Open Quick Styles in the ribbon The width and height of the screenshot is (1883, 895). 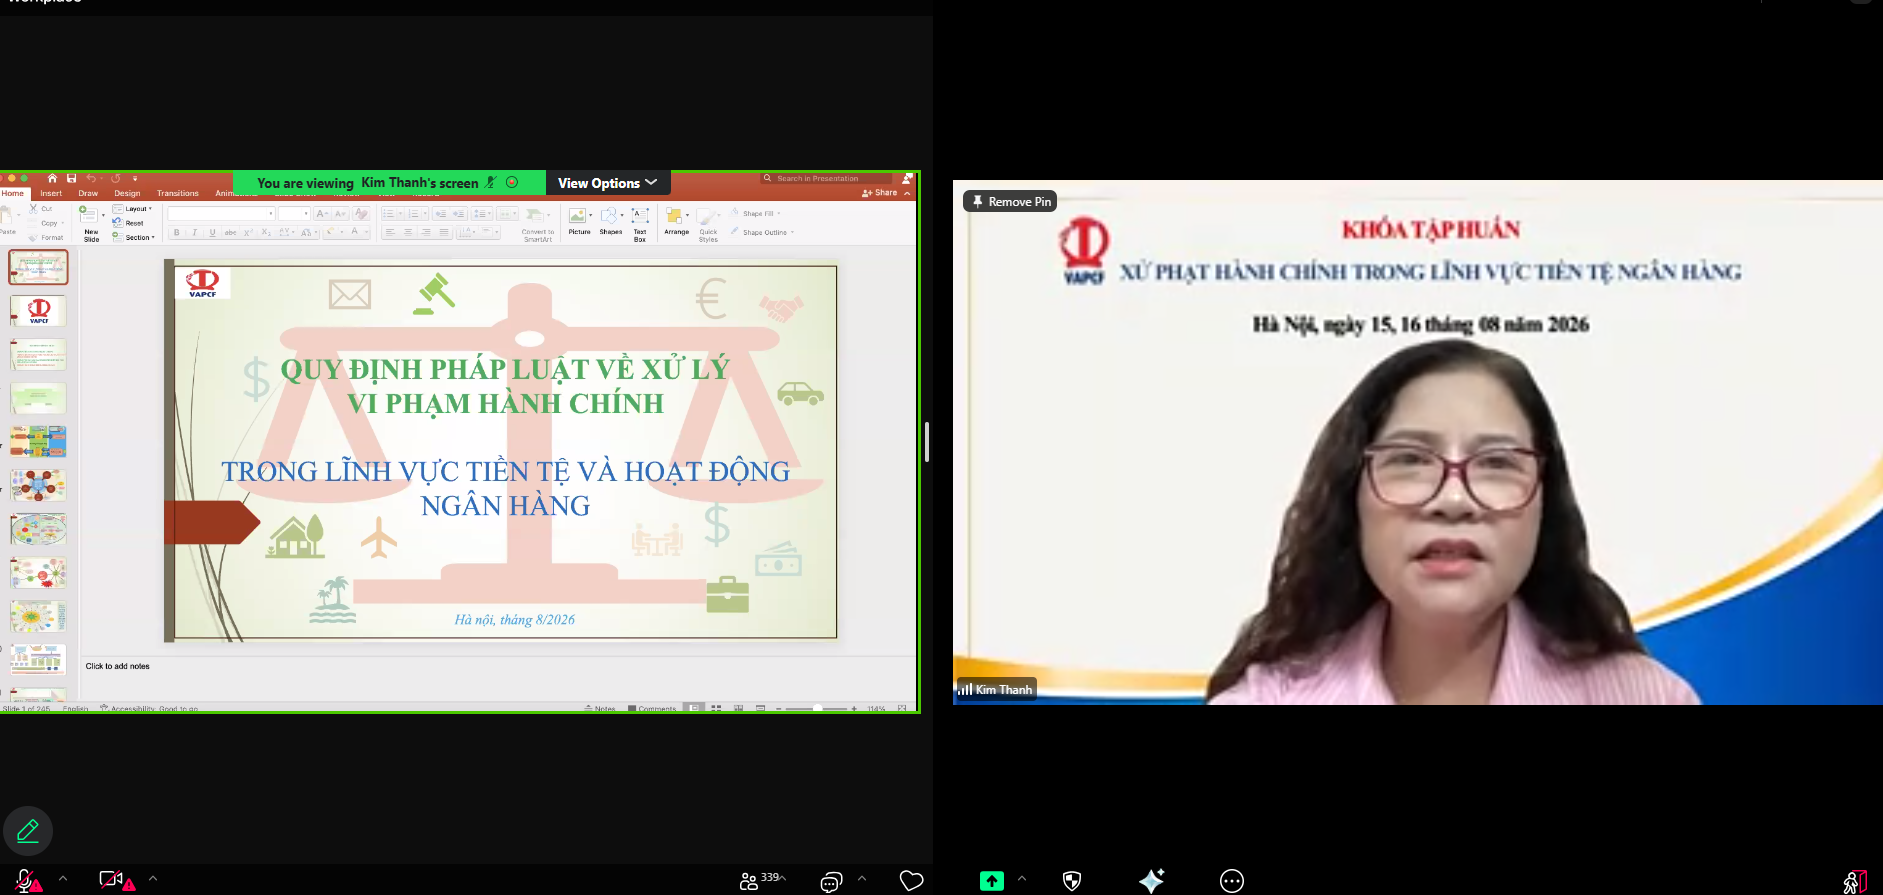(x=708, y=224)
